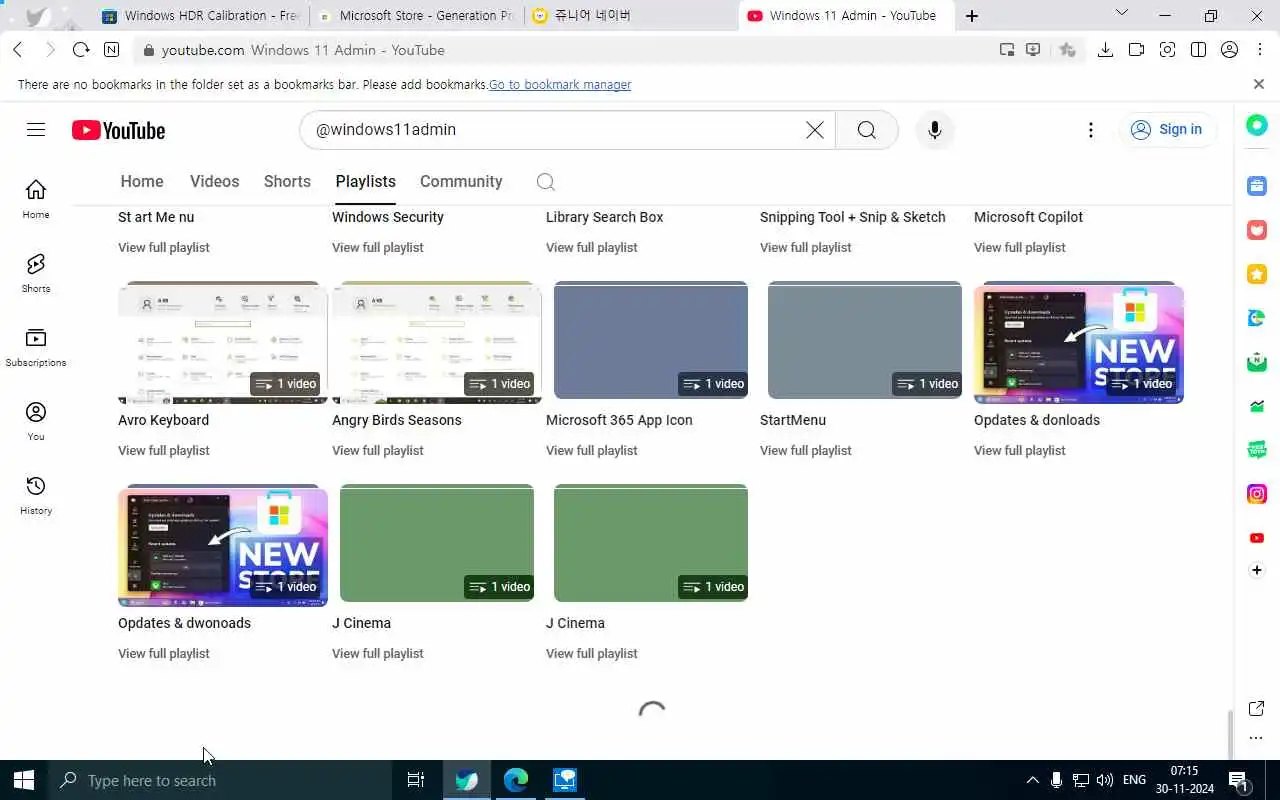Screen dimensions: 1280x800
Task: Show hidden system tray icons
Action: tap(1032, 780)
